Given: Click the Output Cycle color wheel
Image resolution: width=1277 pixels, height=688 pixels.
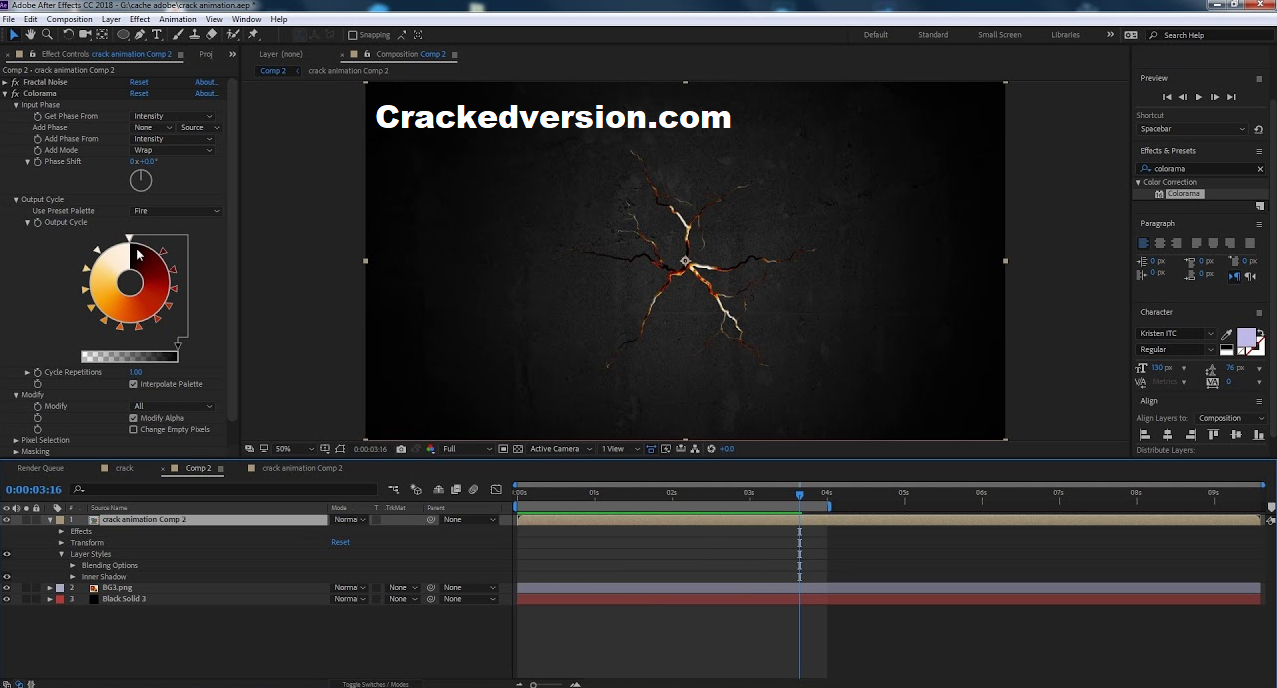Looking at the screenshot, I should pos(130,283).
